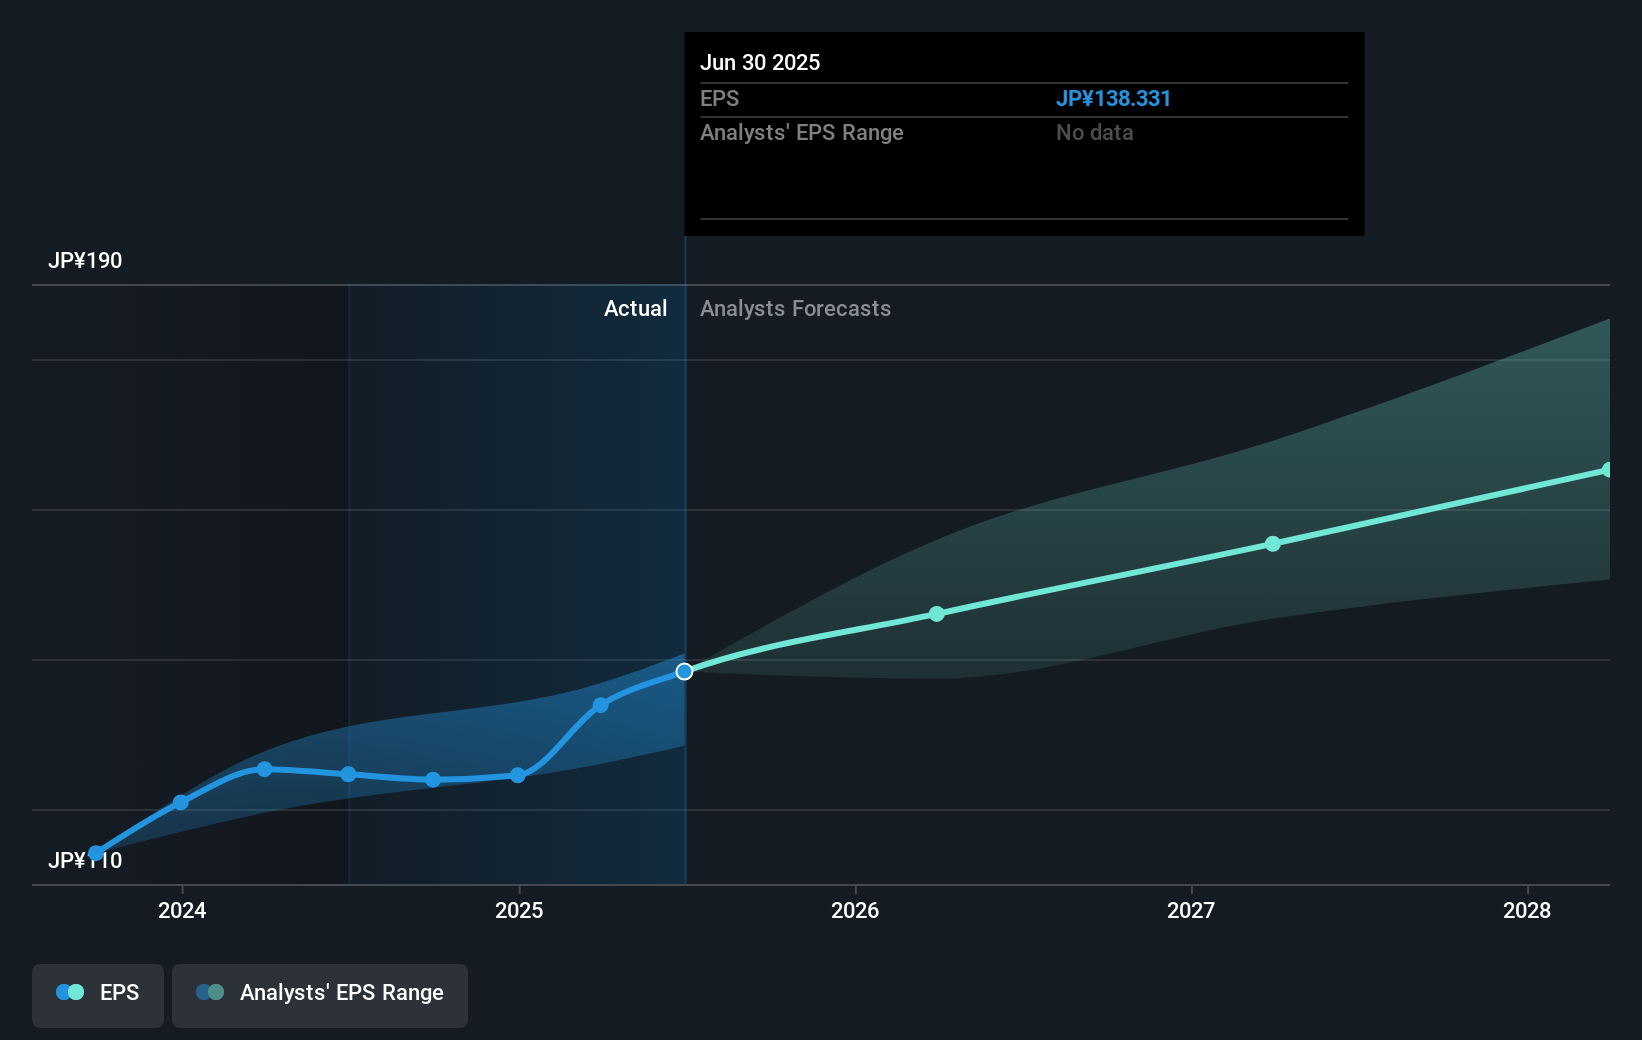Click the 2027 x-axis label
Screen dimensions: 1642x1040
(x=1191, y=910)
